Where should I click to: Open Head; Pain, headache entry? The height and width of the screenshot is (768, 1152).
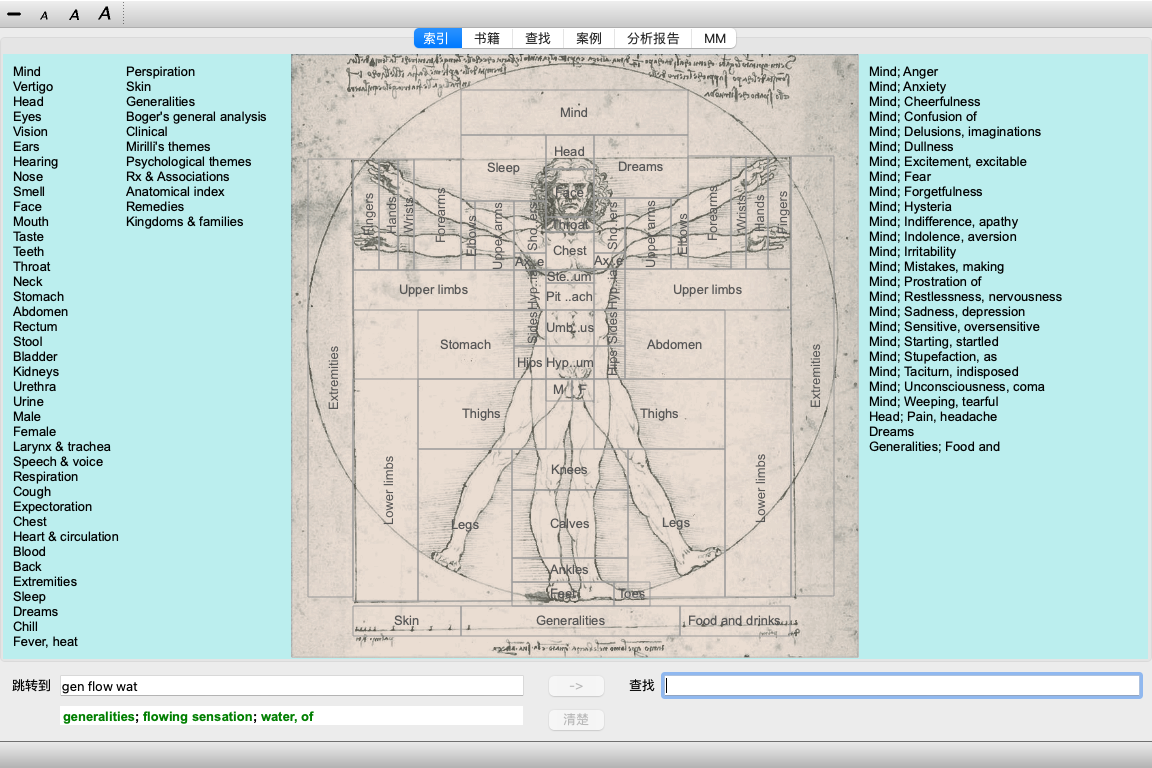click(x=932, y=417)
